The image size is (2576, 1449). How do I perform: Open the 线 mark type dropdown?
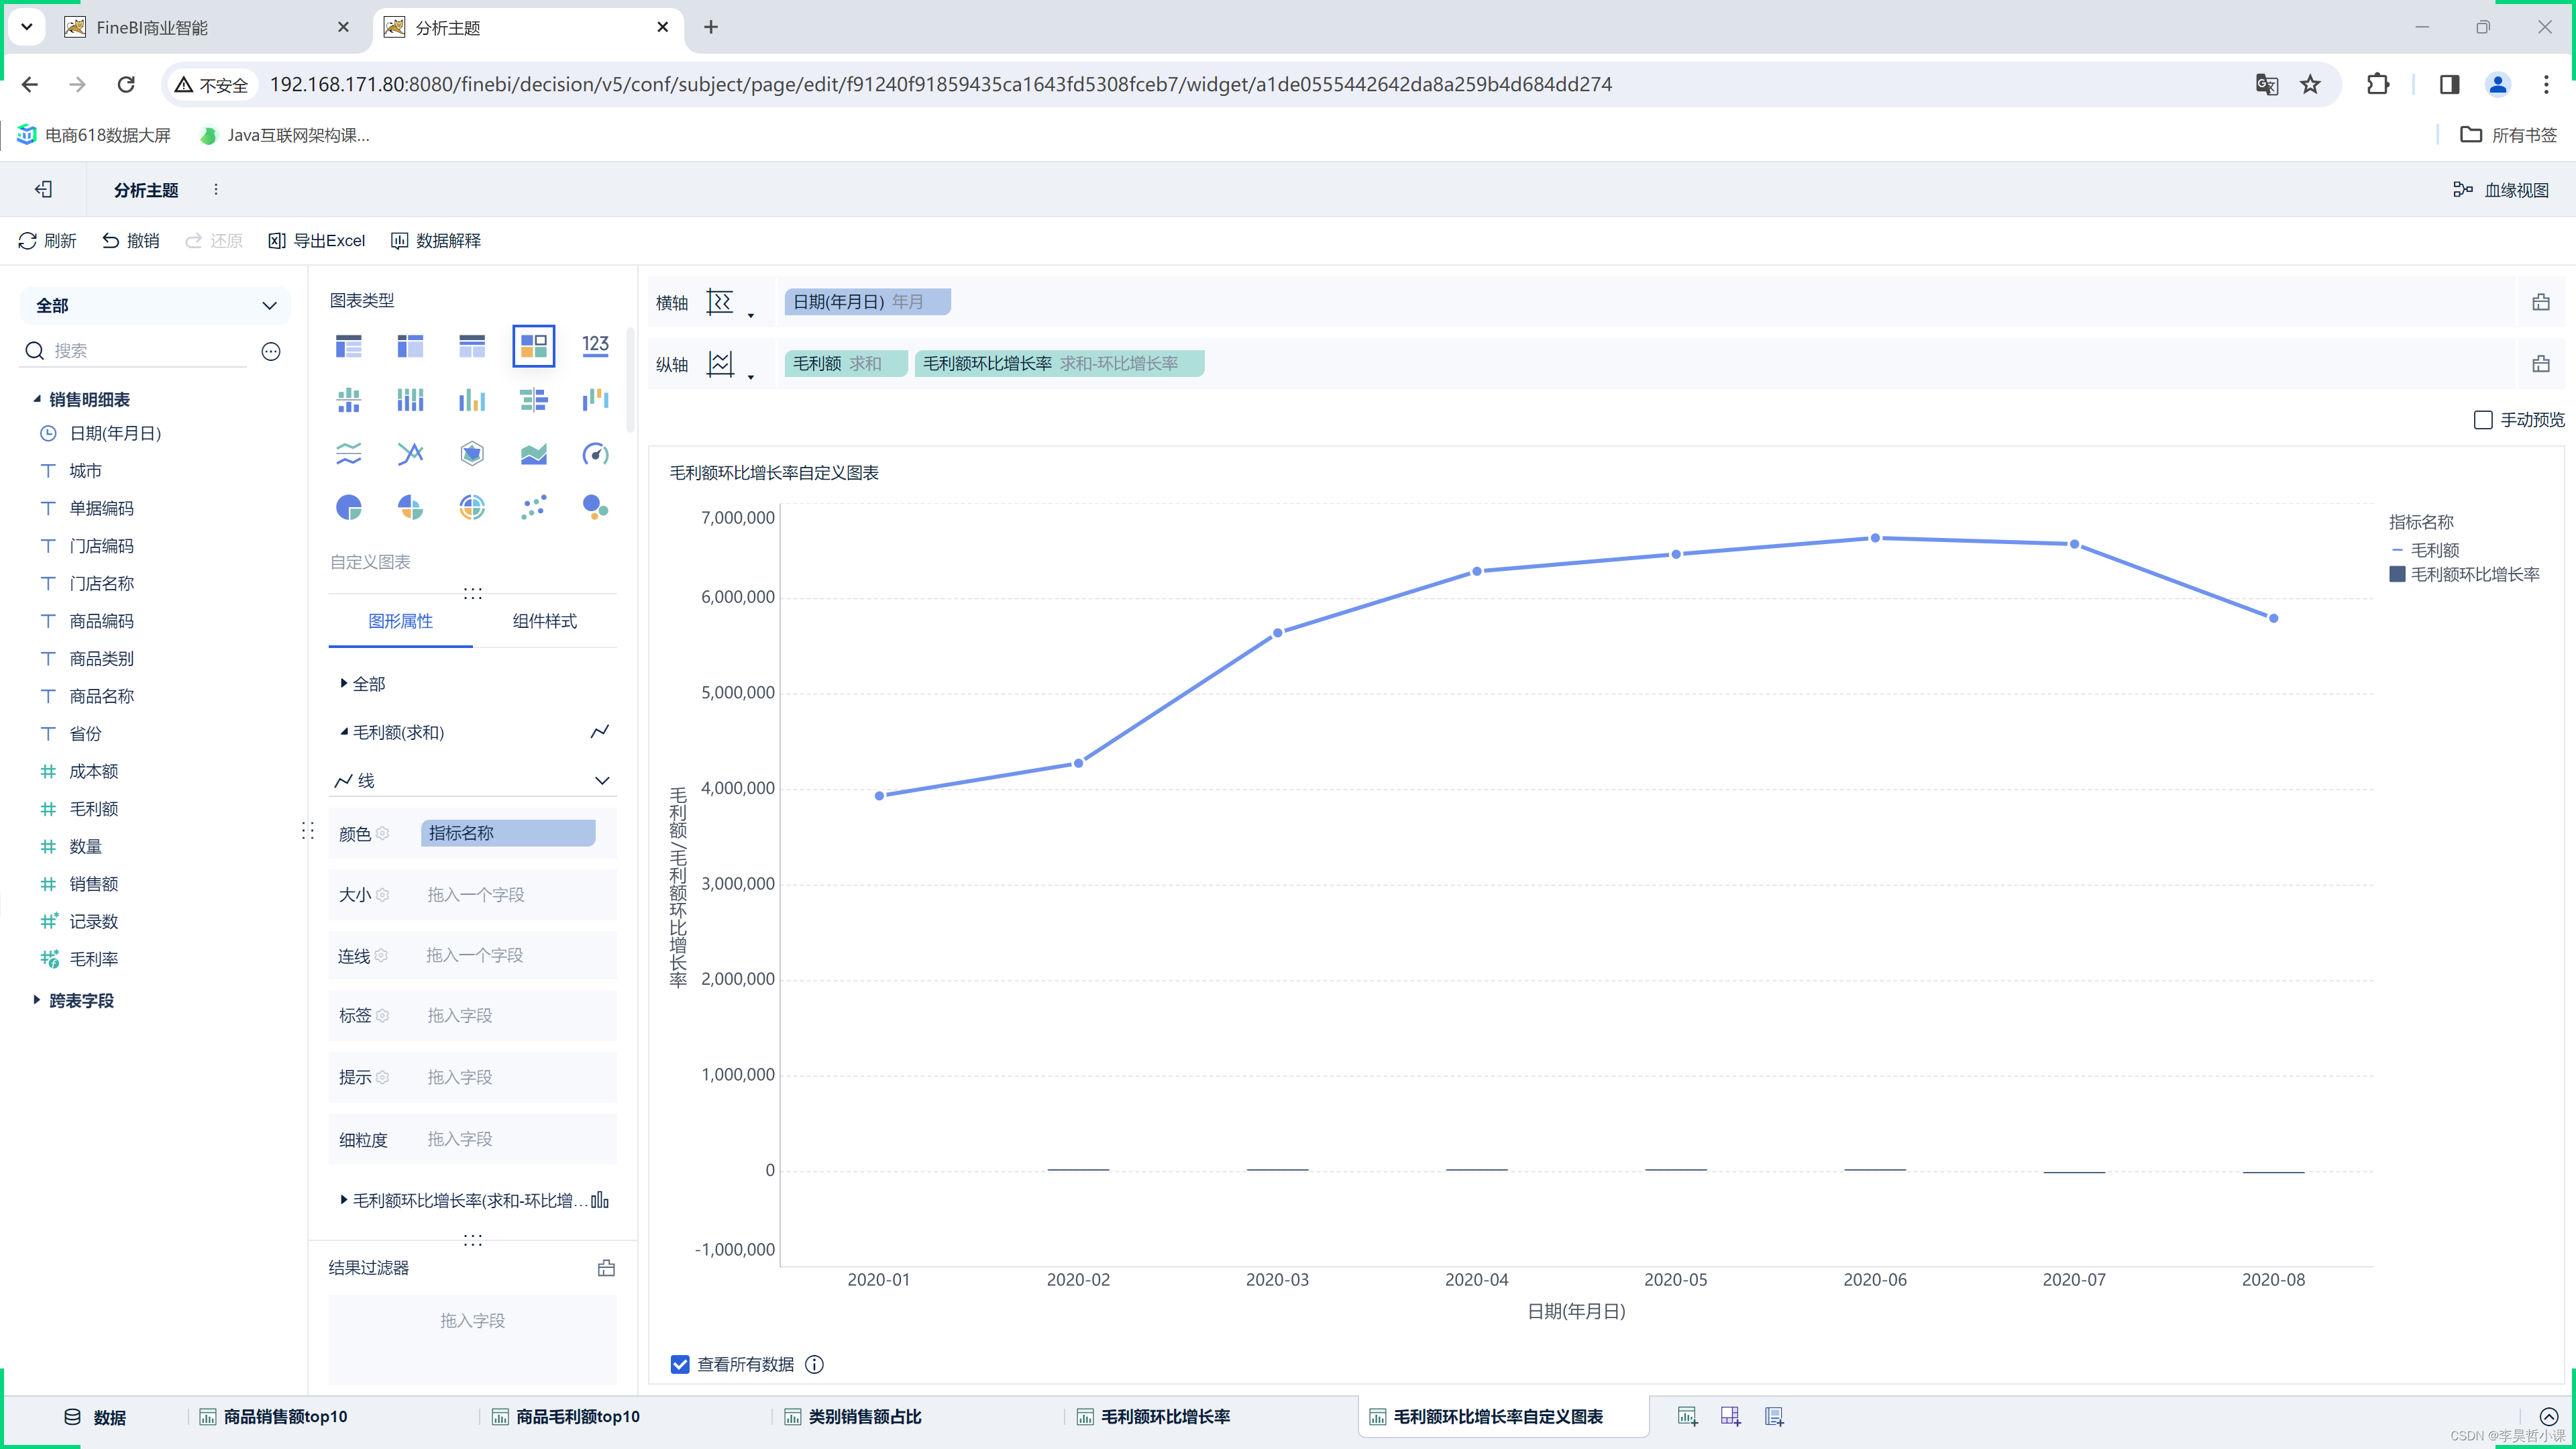(472, 780)
